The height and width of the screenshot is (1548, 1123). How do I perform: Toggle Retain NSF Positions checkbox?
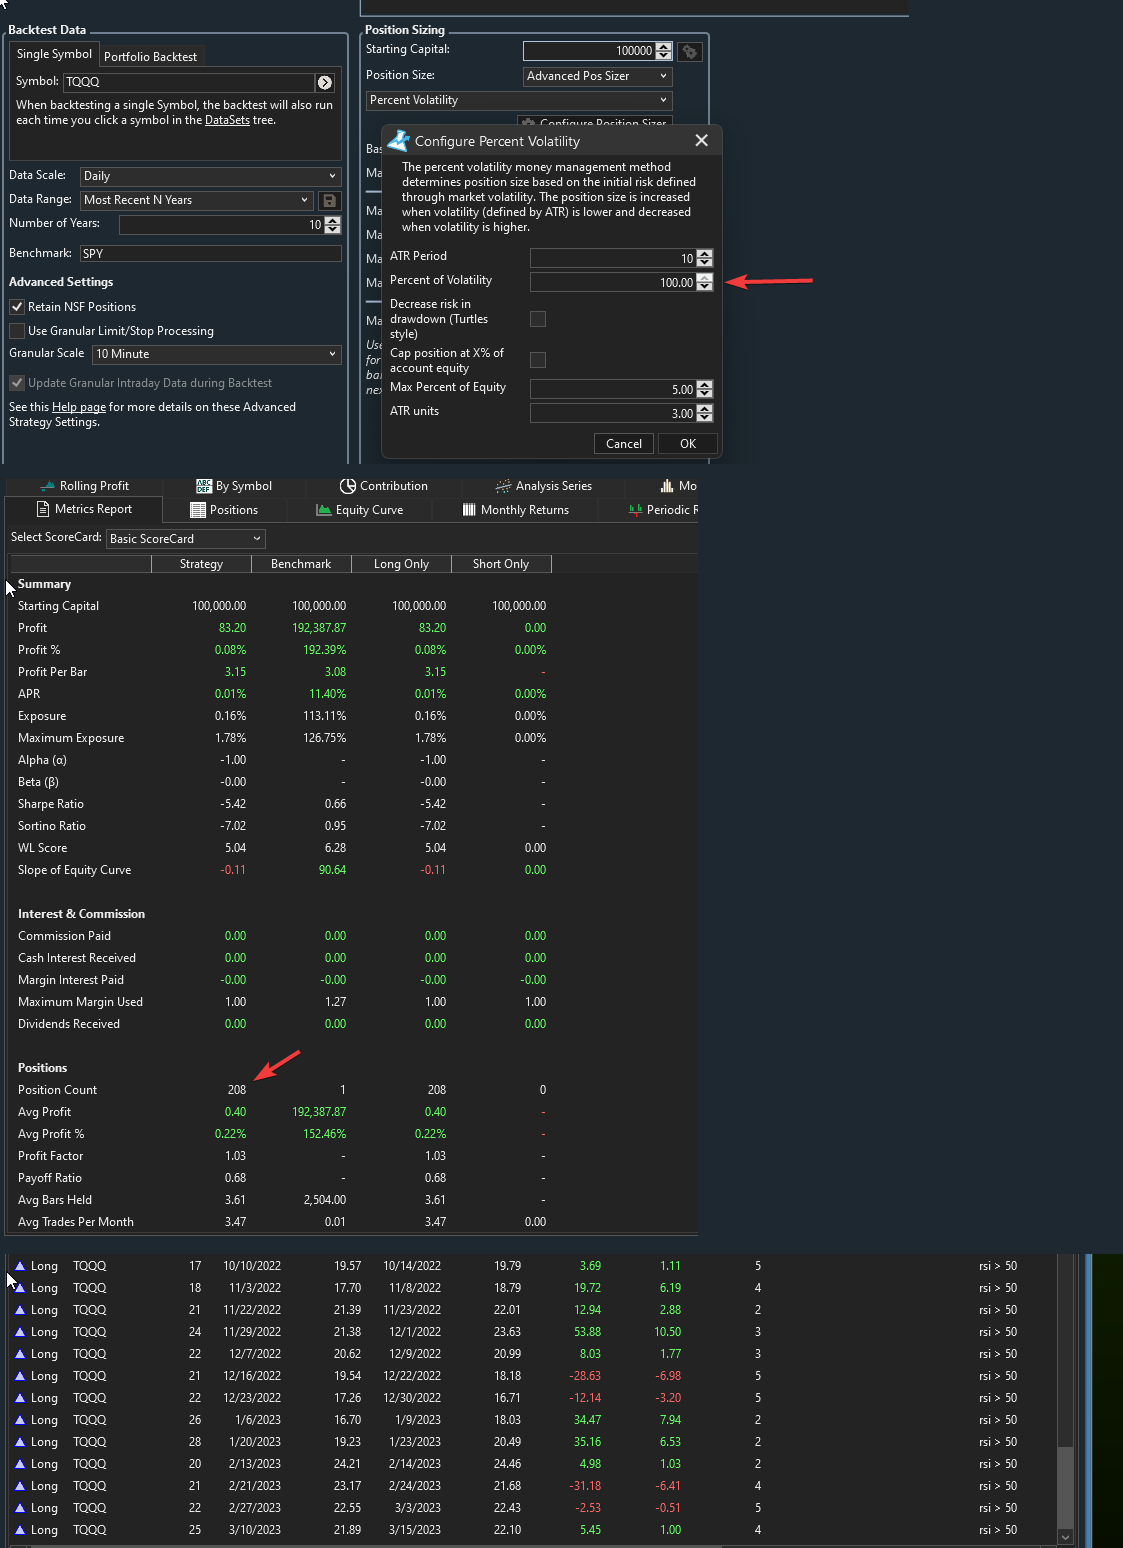(x=17, y=307)
